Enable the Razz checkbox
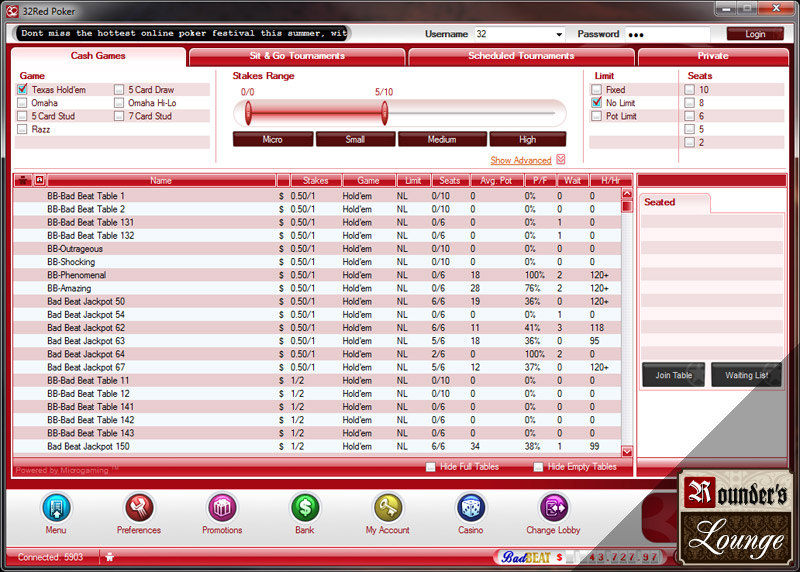Screen dimensions: 800x572 22,129
